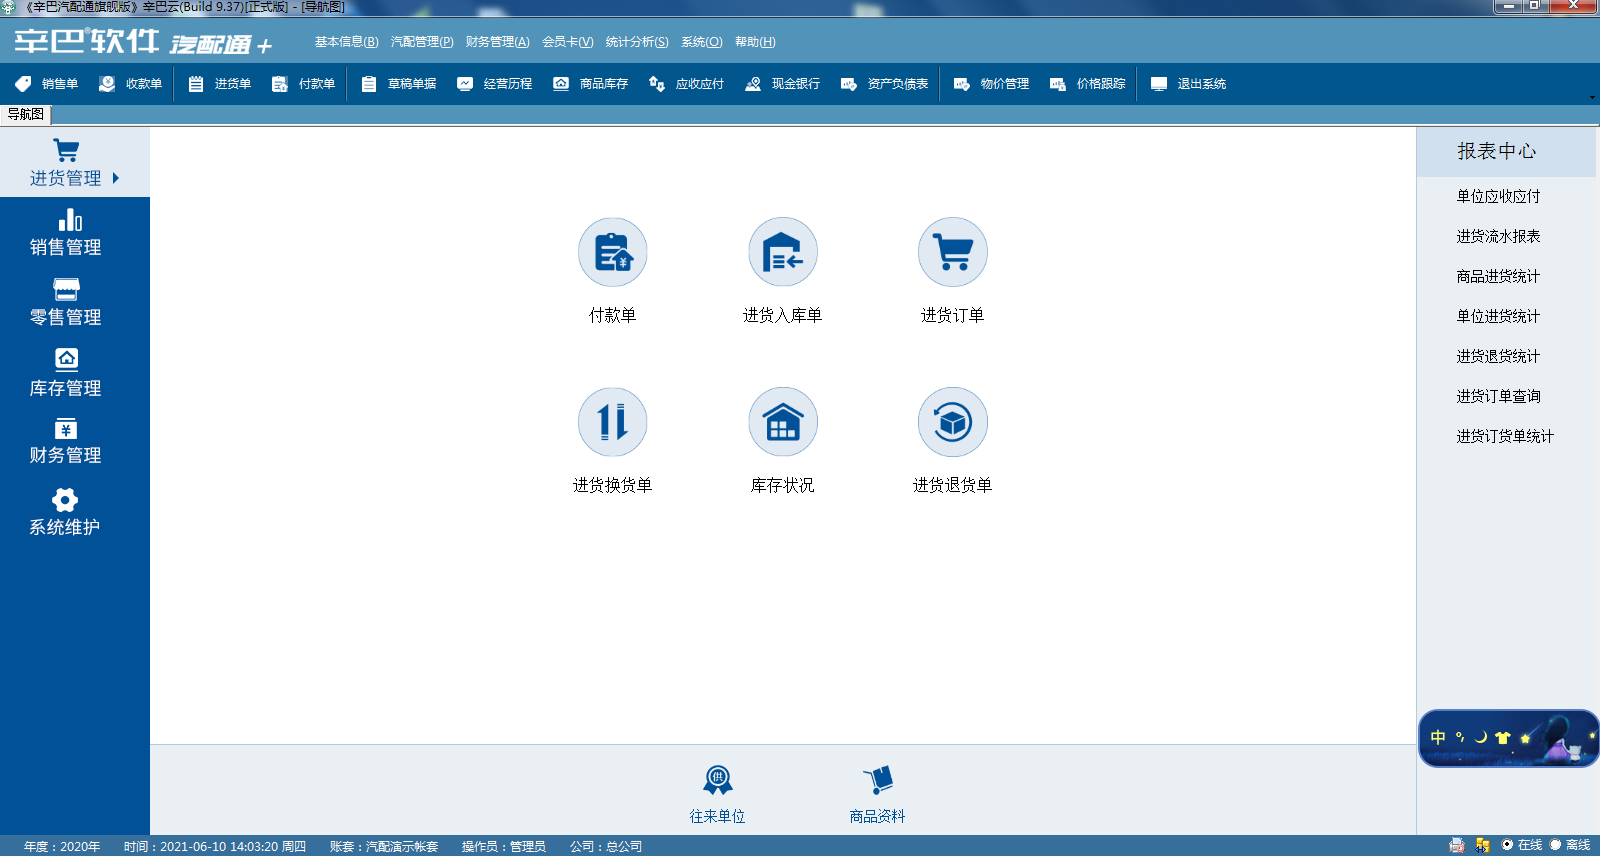Select 销售管理 in left sidebar
Screen dimensions: 1600x856
point(66,233)
